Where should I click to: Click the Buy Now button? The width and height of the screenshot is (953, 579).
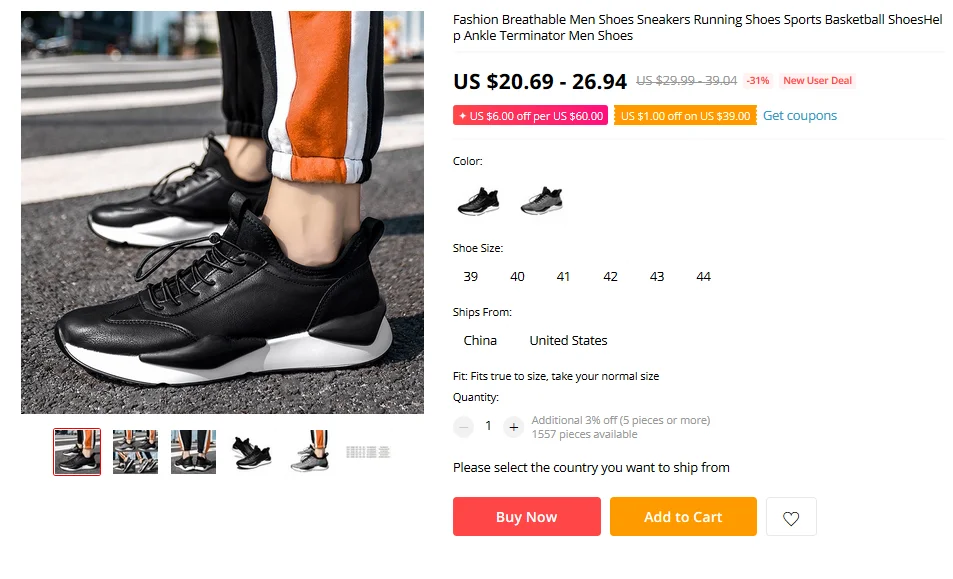tap(526, 516)
